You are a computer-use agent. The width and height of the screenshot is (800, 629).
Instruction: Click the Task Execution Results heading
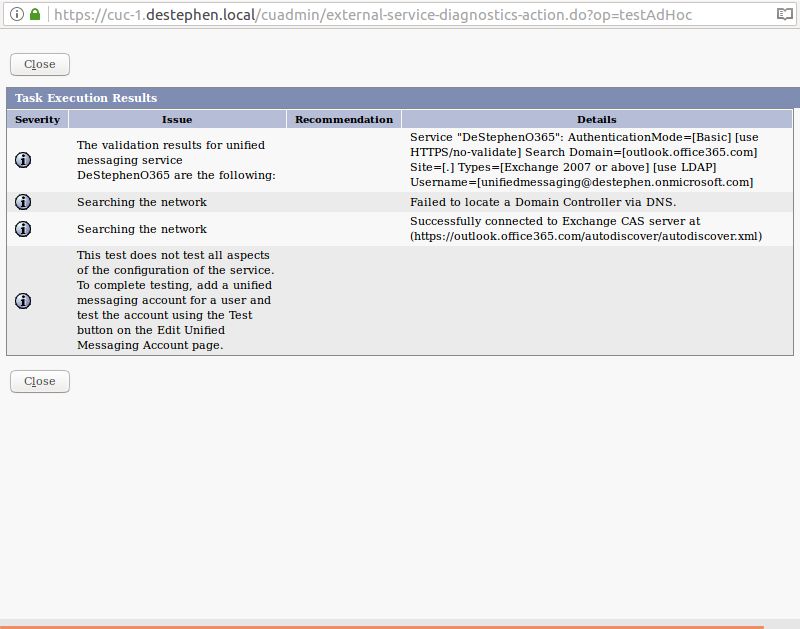[x=86, y=98]
